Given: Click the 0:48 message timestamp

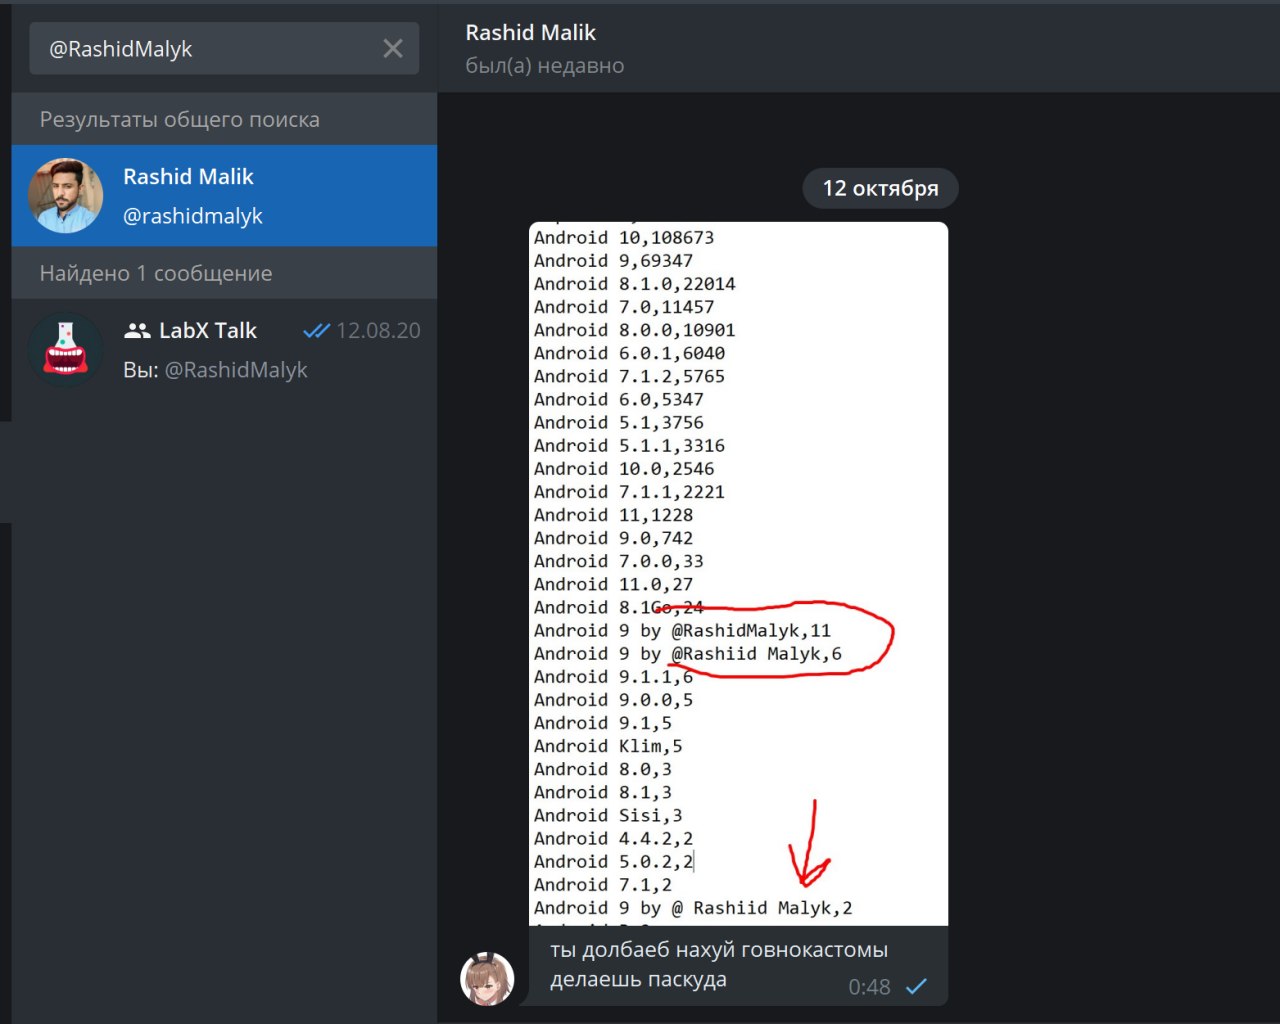Looking at the screenshot, I should pyautogui.click(x=869, y=987).
